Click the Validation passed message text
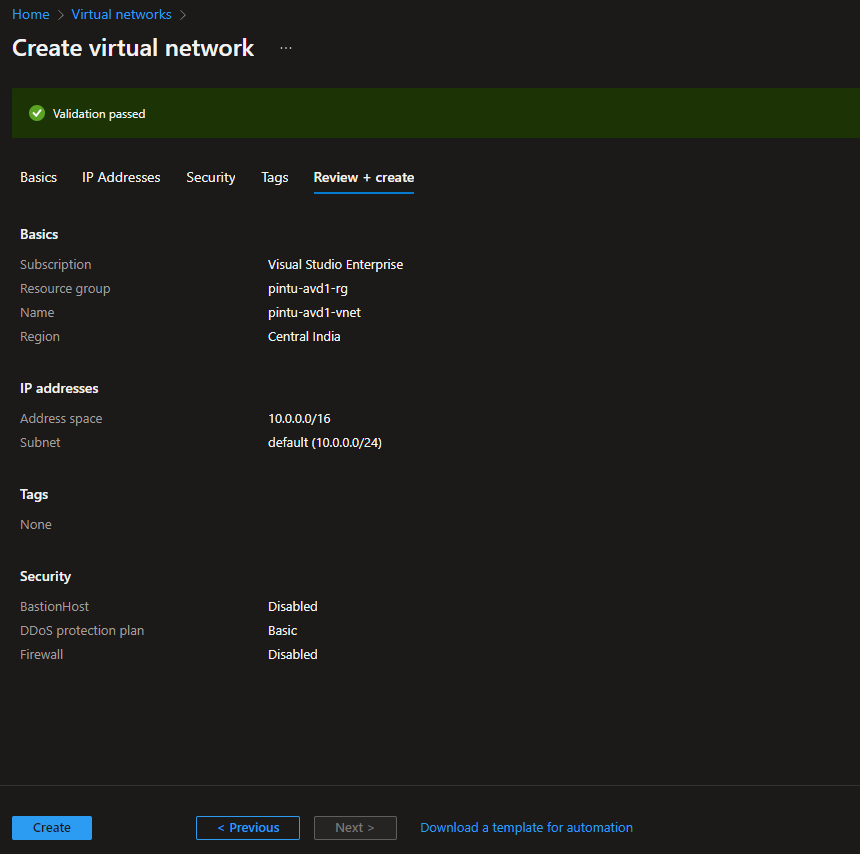The image size is (860, 854). coord(99,114)
